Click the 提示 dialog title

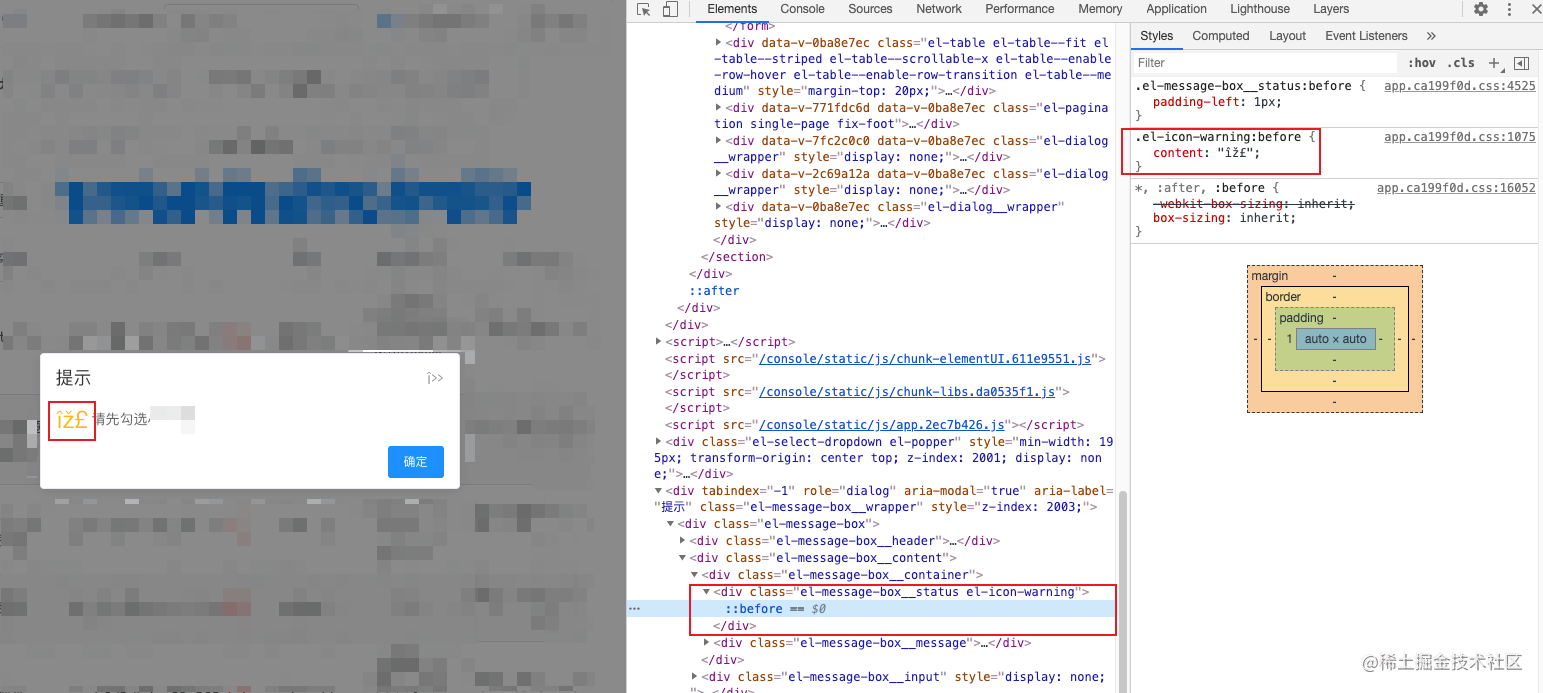tap(74, 378)
